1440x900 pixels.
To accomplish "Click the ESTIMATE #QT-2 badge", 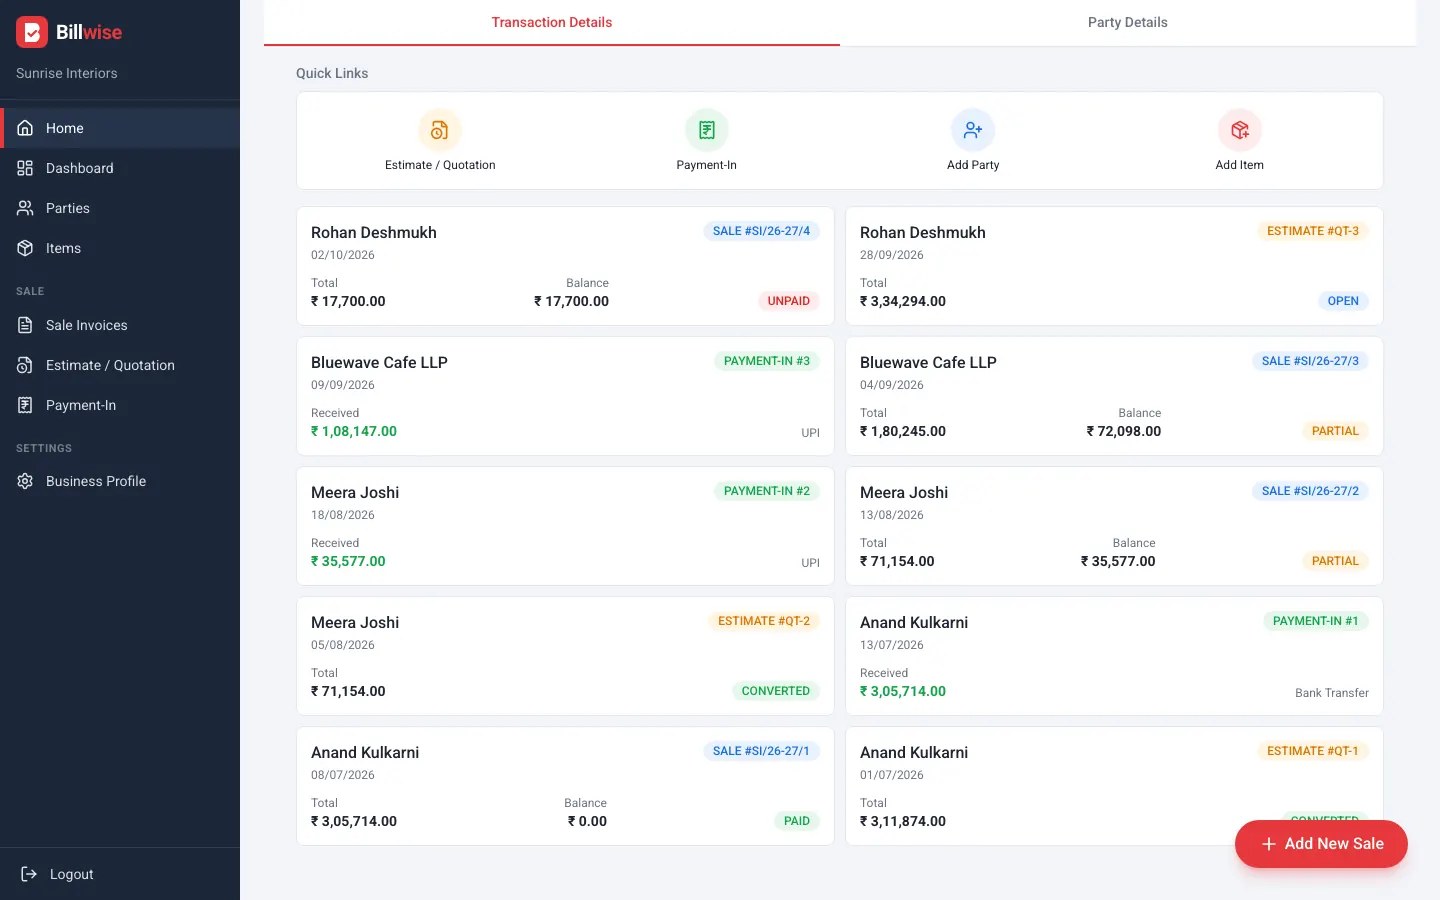I will coord(764,621).
